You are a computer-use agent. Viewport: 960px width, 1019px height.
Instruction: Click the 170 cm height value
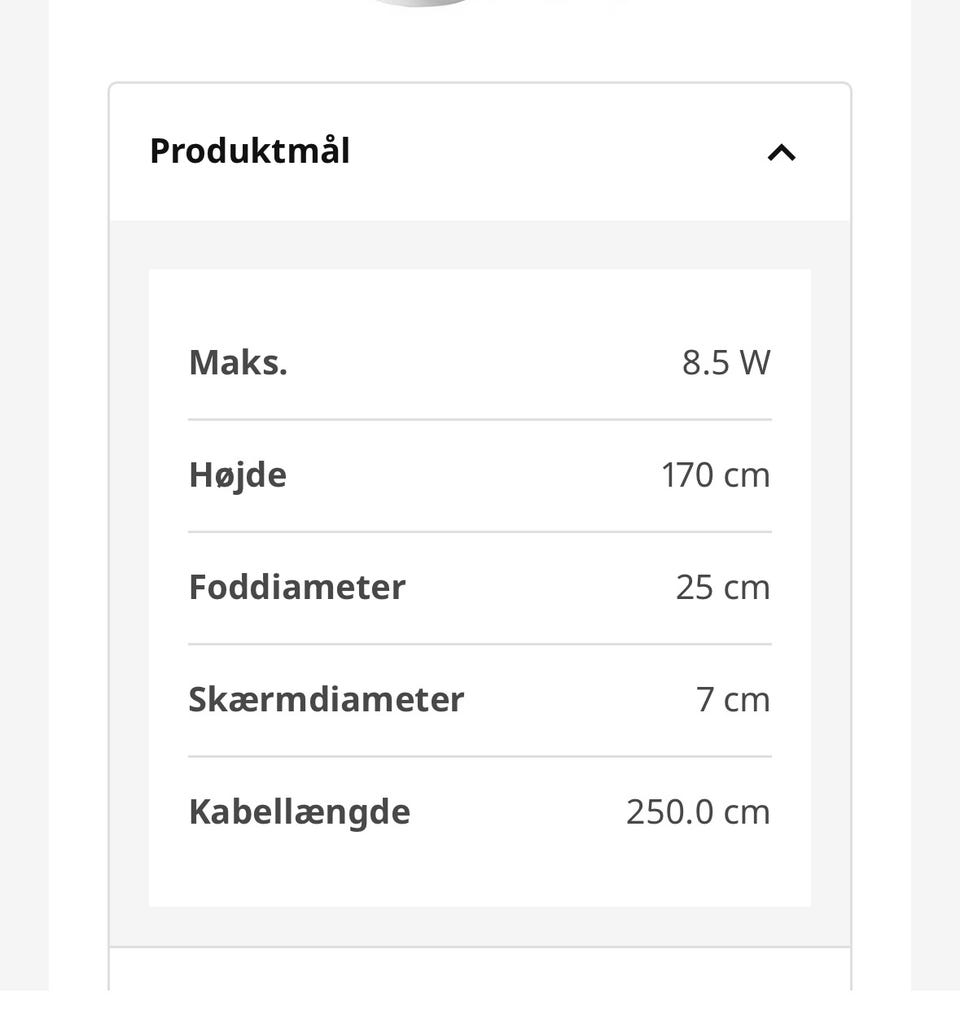(x=716, y=475)
